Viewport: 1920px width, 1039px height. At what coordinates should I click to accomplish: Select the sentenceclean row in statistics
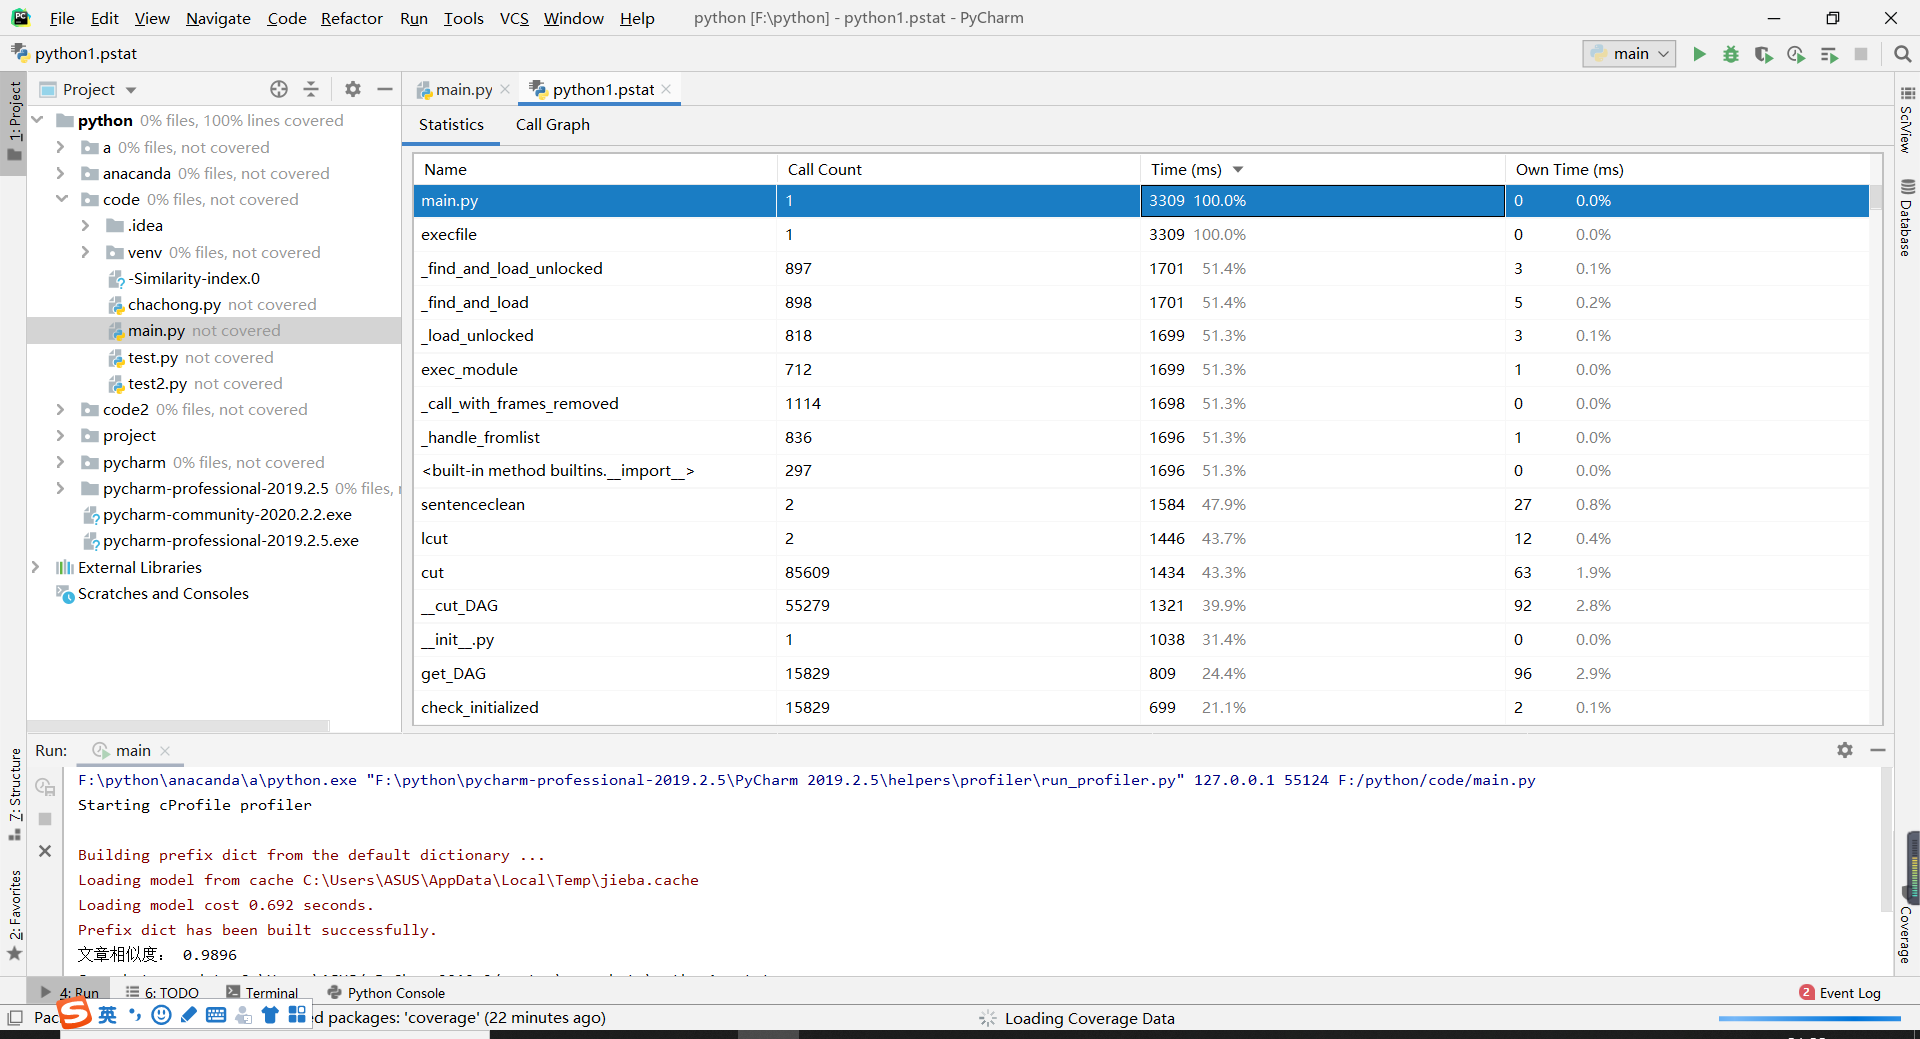(1141, 505)
